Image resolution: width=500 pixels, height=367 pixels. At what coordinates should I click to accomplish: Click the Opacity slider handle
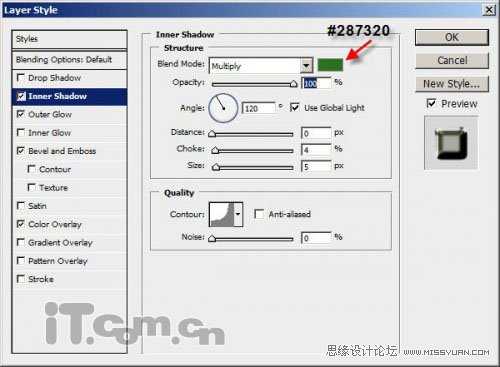pos(293,84)
